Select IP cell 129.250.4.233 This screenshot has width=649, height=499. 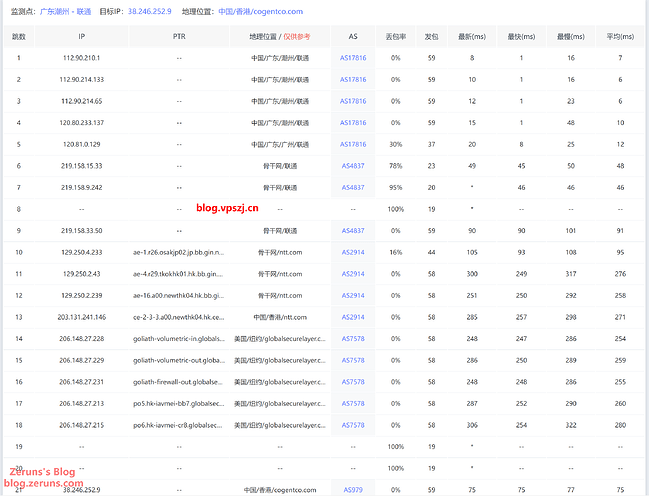[x=82, y=252]
